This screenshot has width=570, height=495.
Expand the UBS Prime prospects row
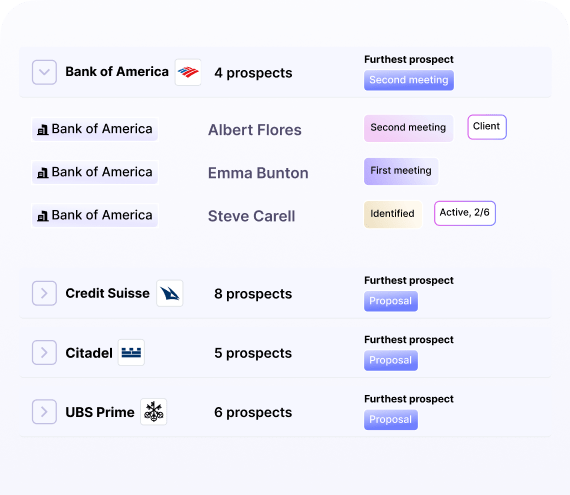tap(44, 412)
